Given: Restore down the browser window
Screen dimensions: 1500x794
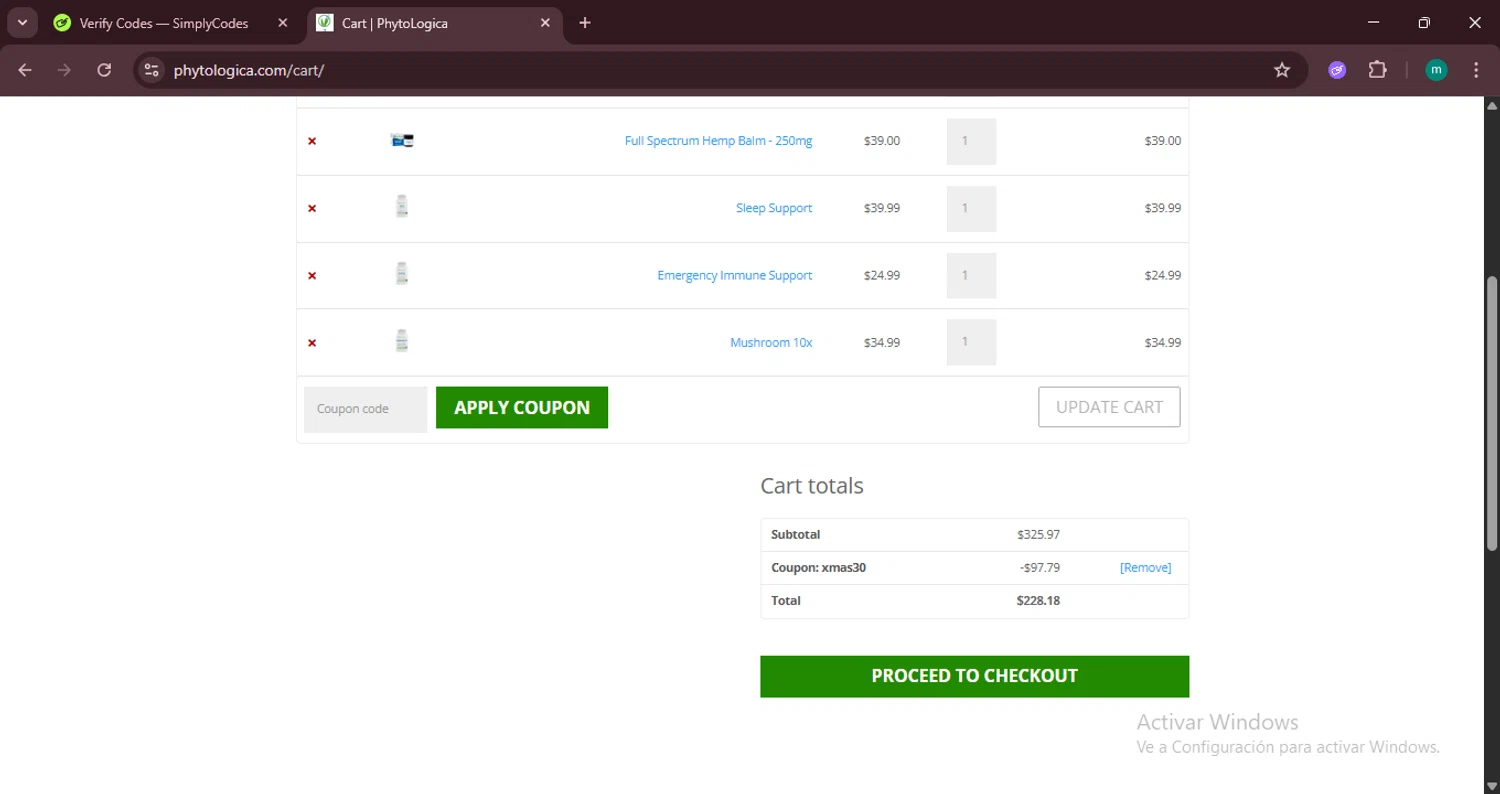Looking at the screenshot, I should tap(1424, 23).
